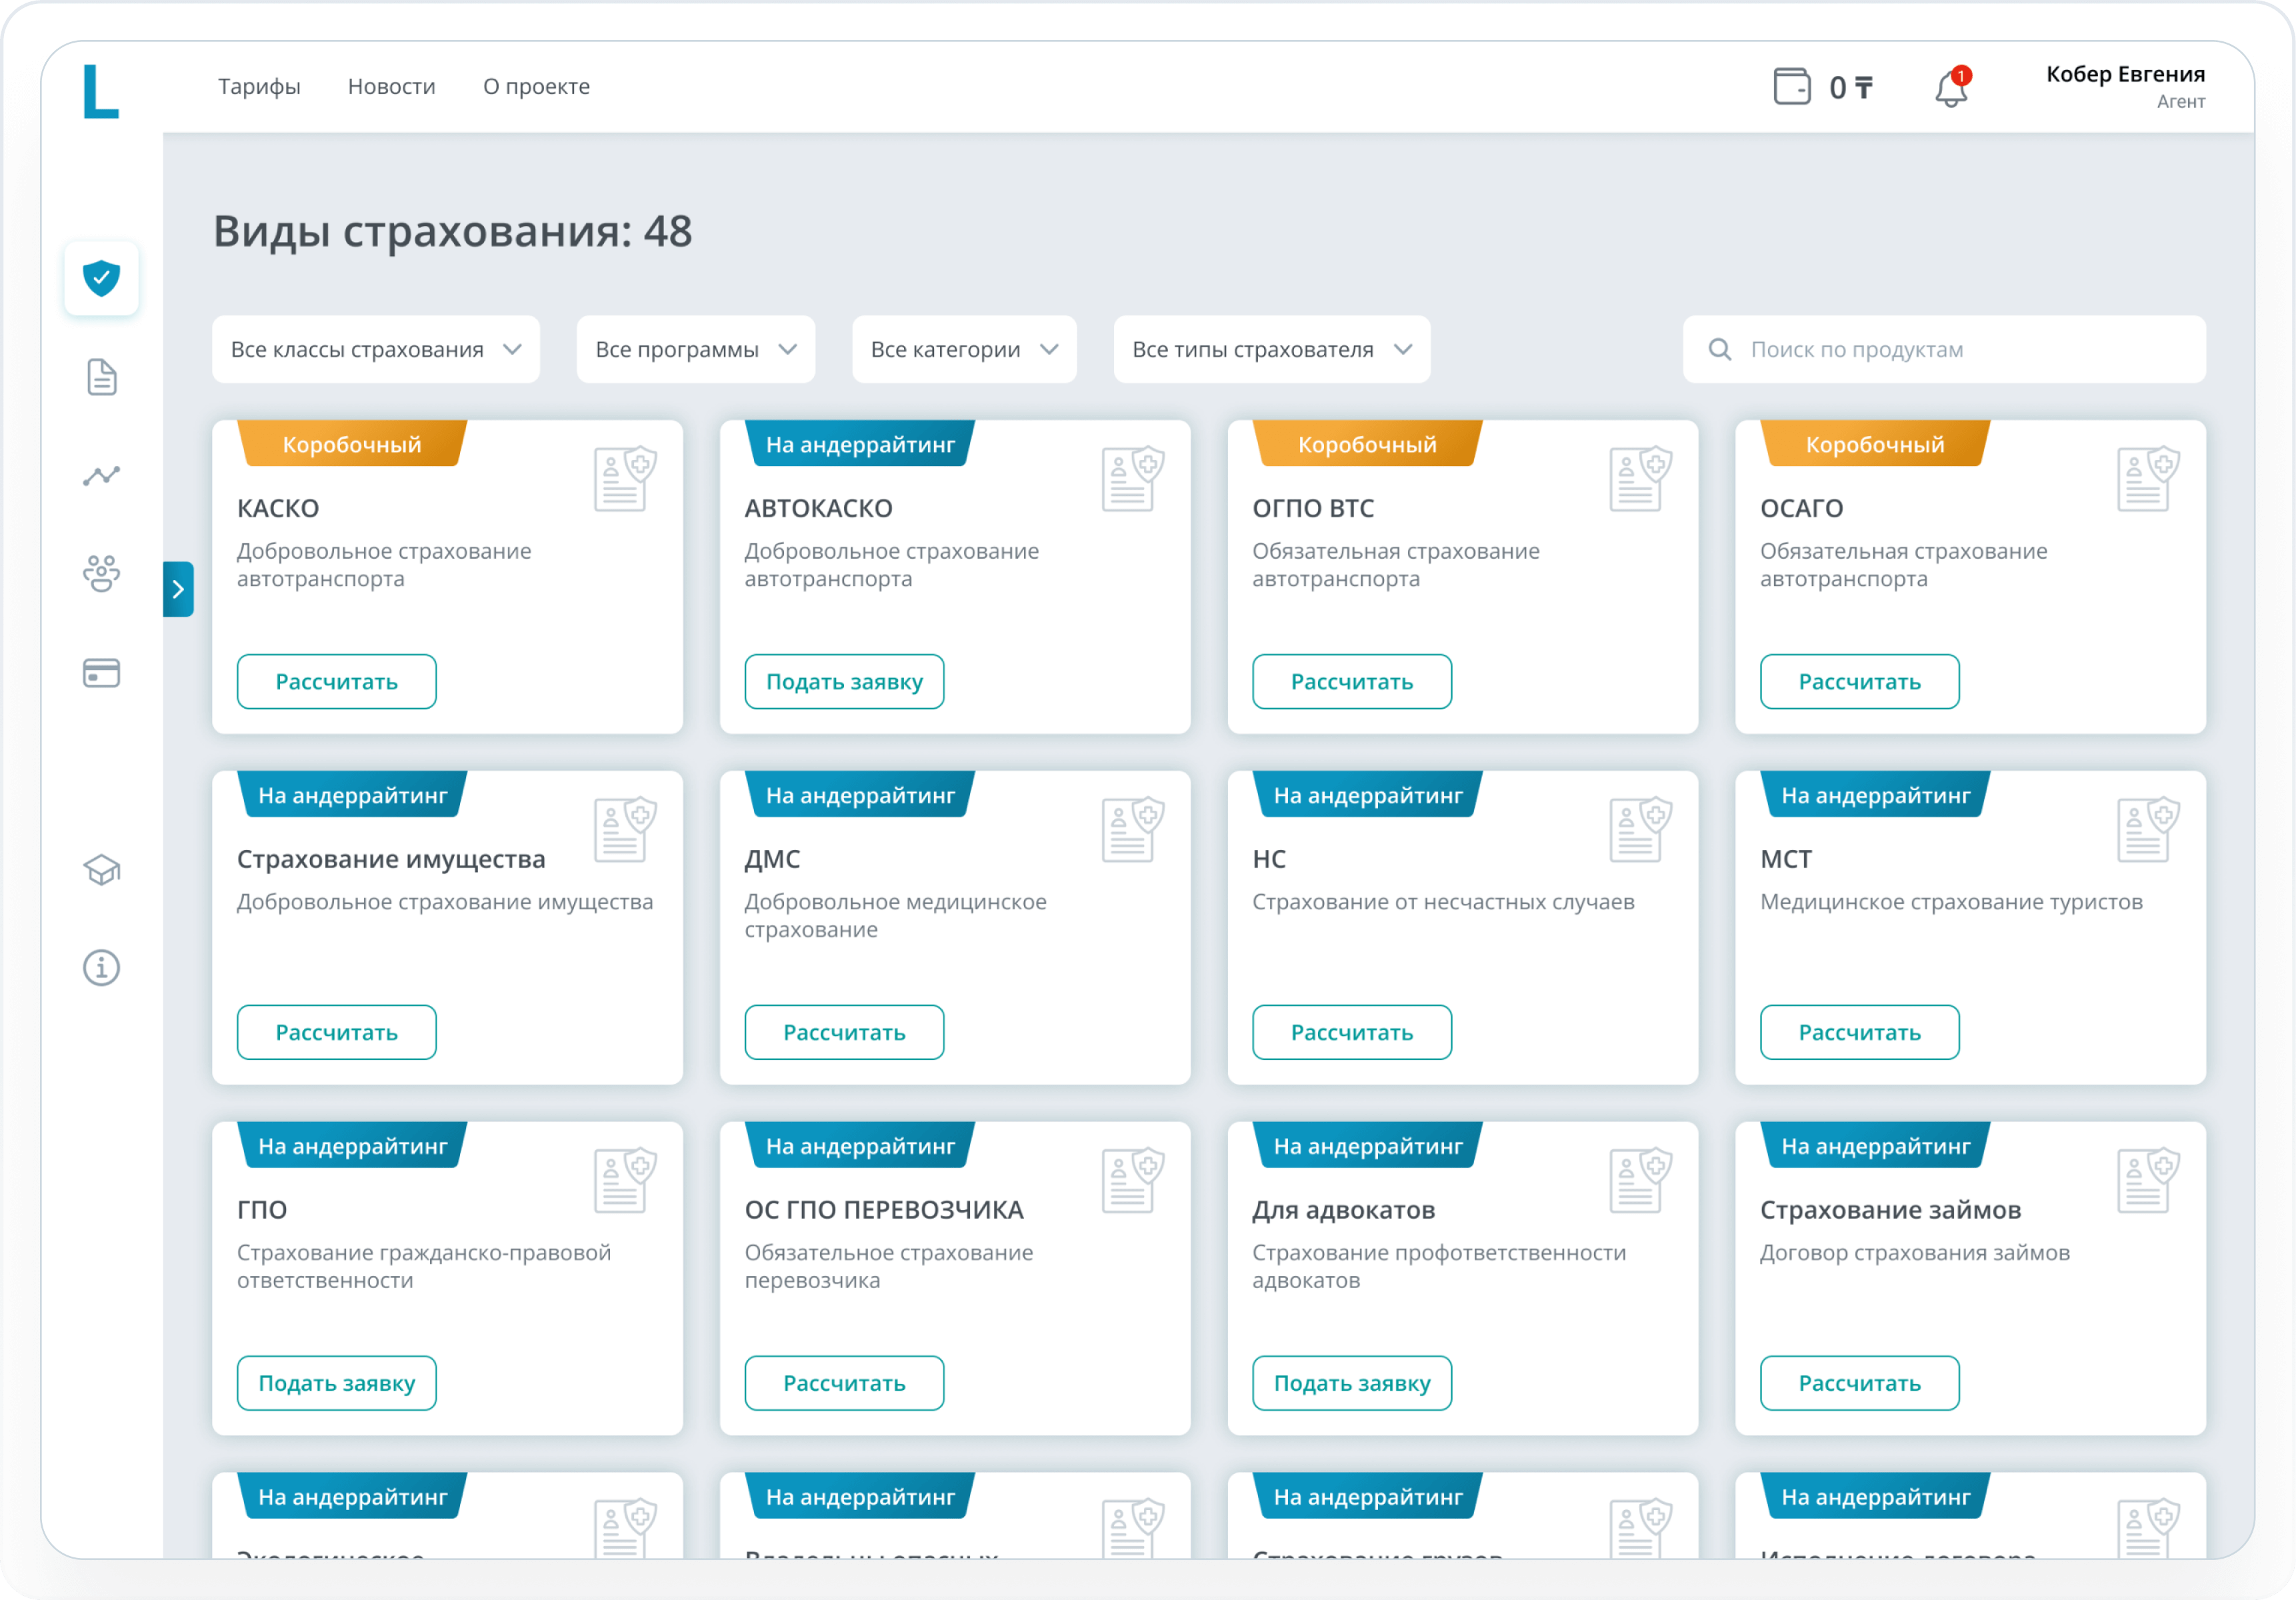2296x1600 pixels.
Task: Open the info circle icon in sidebar
Action: click(101, 967)
